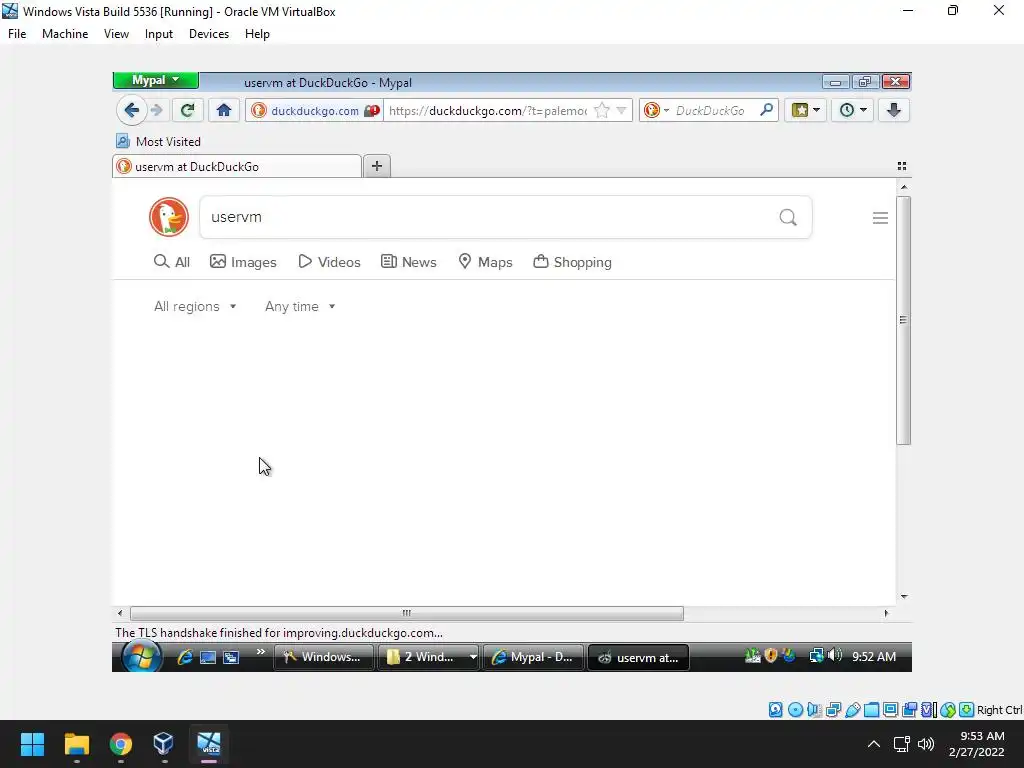The width and height of the screenshot is (1024, 768).
Task: Select the uservm at DuckDuckGo tab
Action: click(237, 167)
